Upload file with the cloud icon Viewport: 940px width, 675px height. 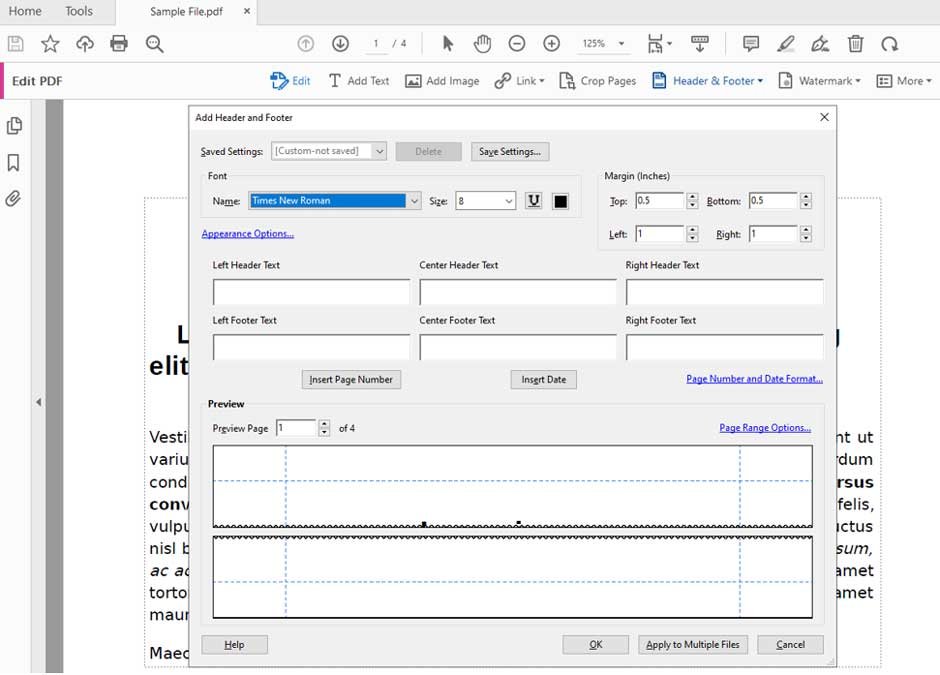85,44
